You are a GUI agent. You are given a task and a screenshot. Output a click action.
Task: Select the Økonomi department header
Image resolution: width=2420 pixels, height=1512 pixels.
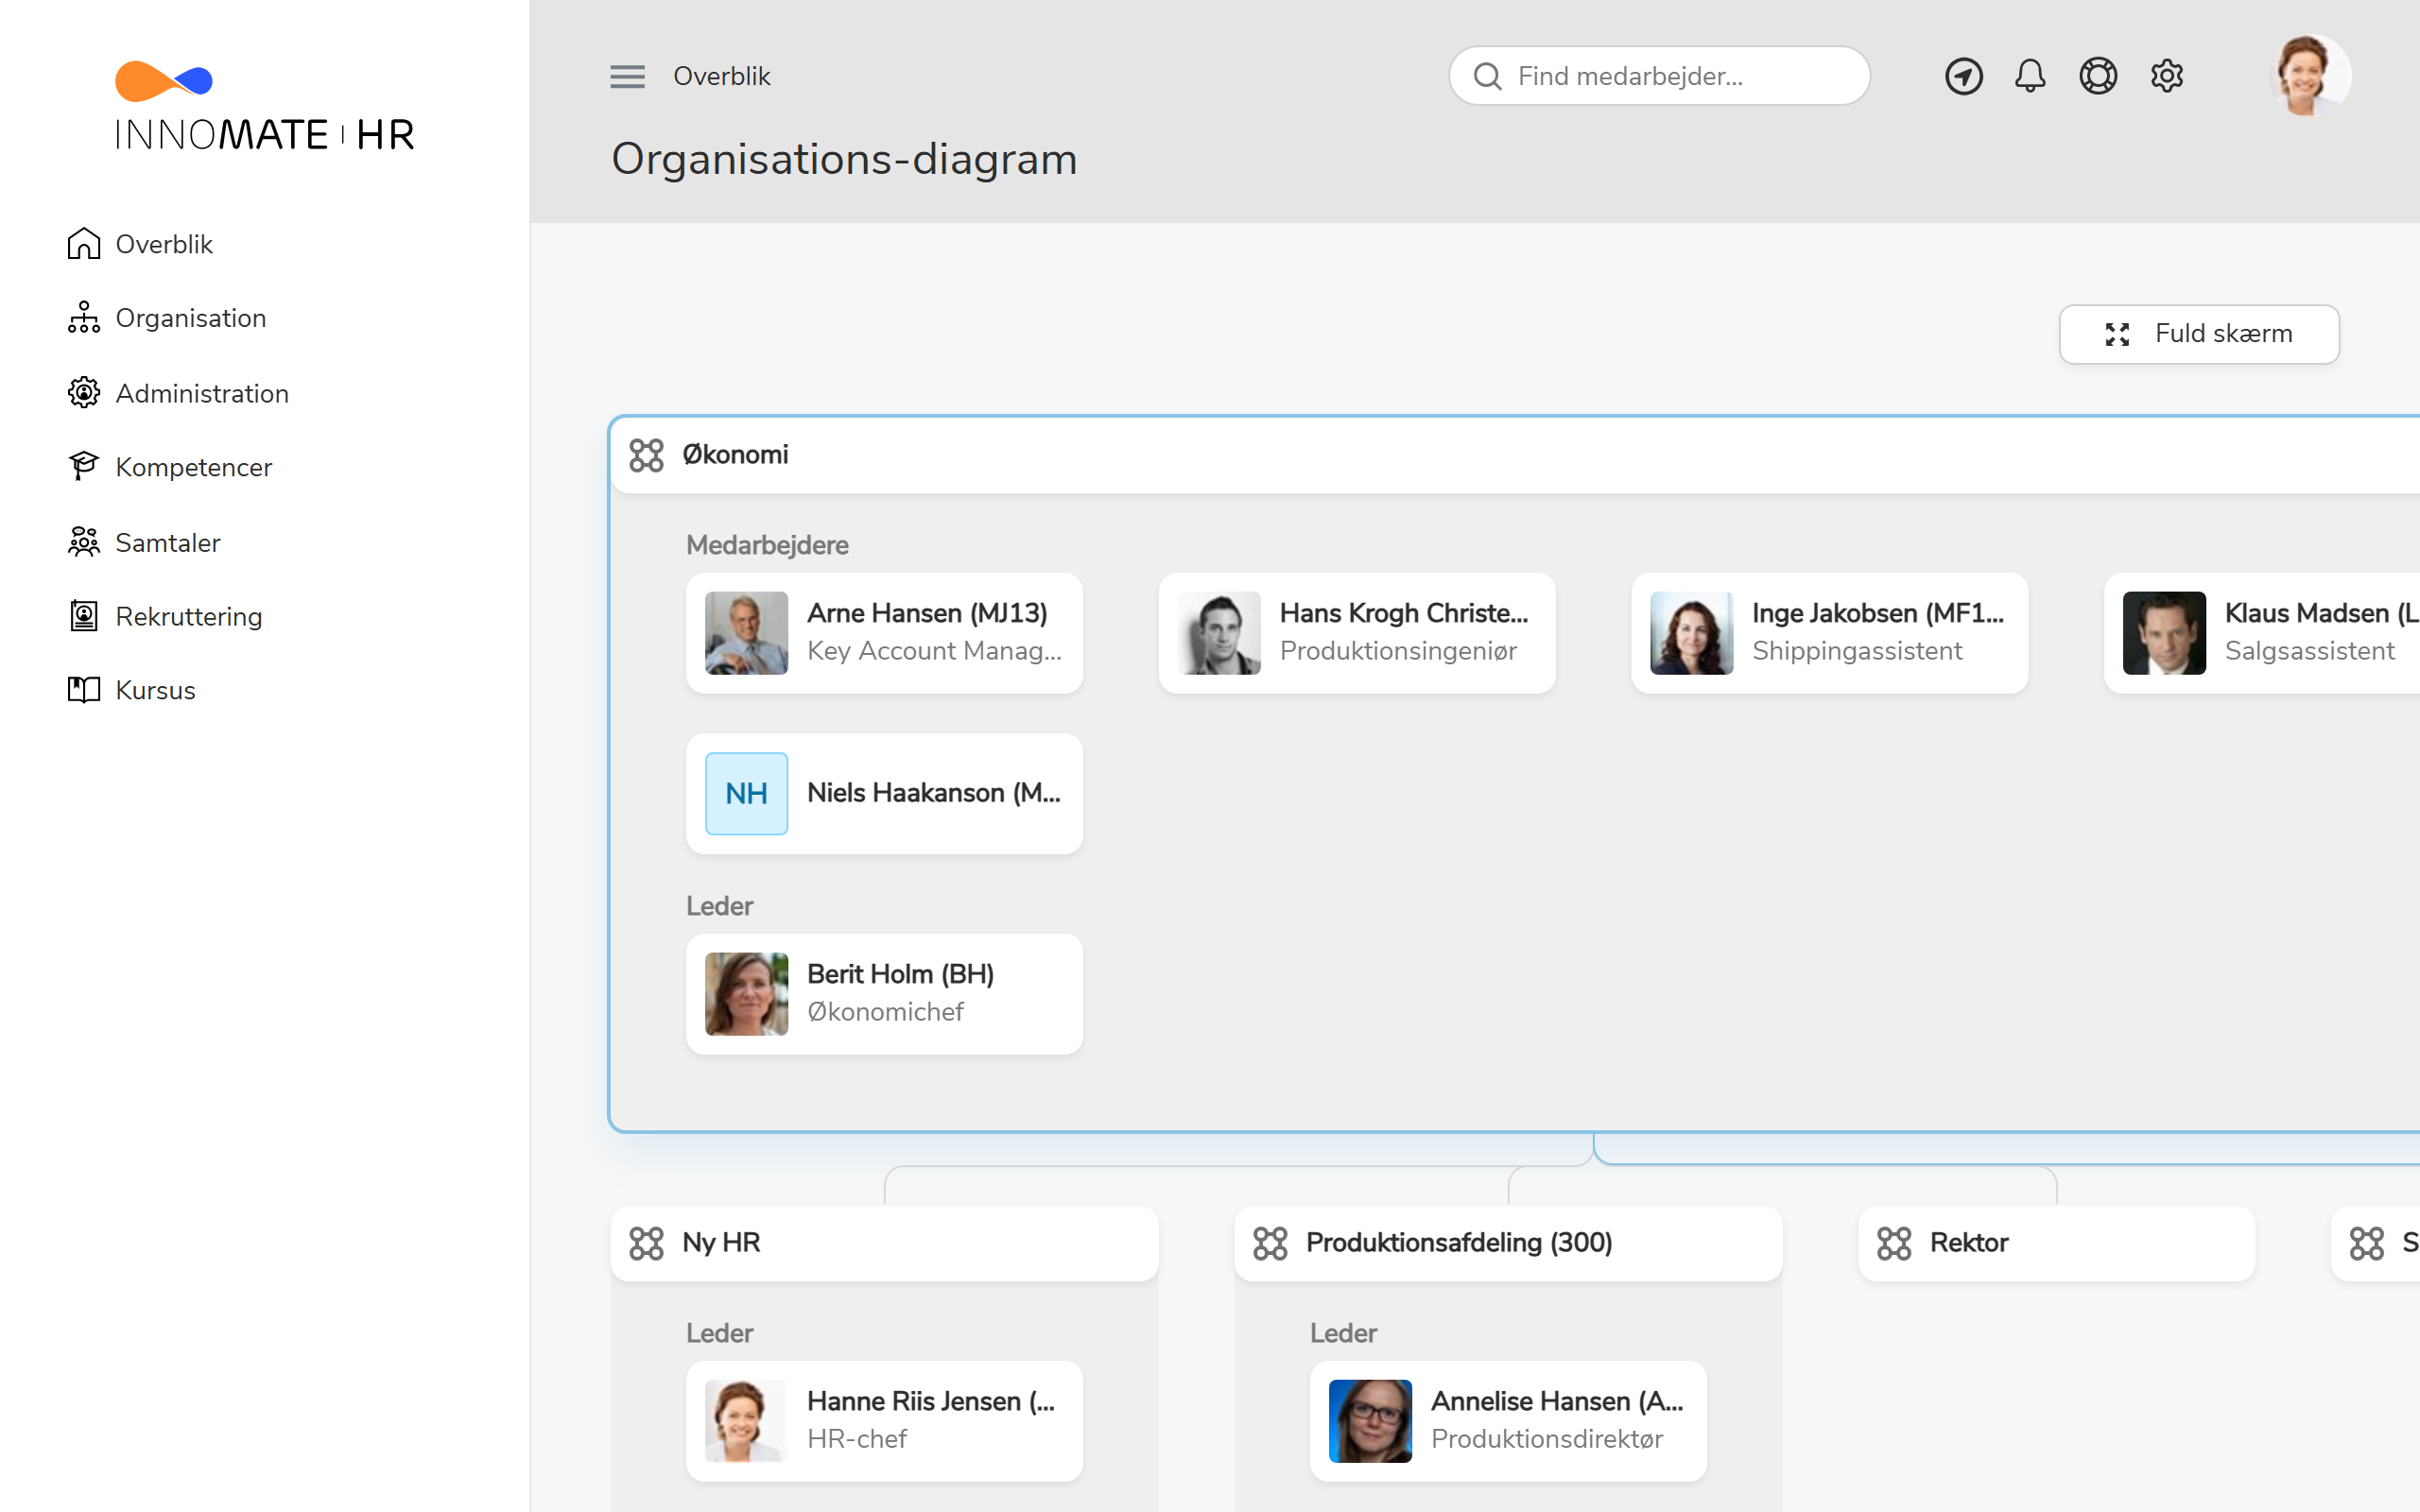(x=1515, y=455)
